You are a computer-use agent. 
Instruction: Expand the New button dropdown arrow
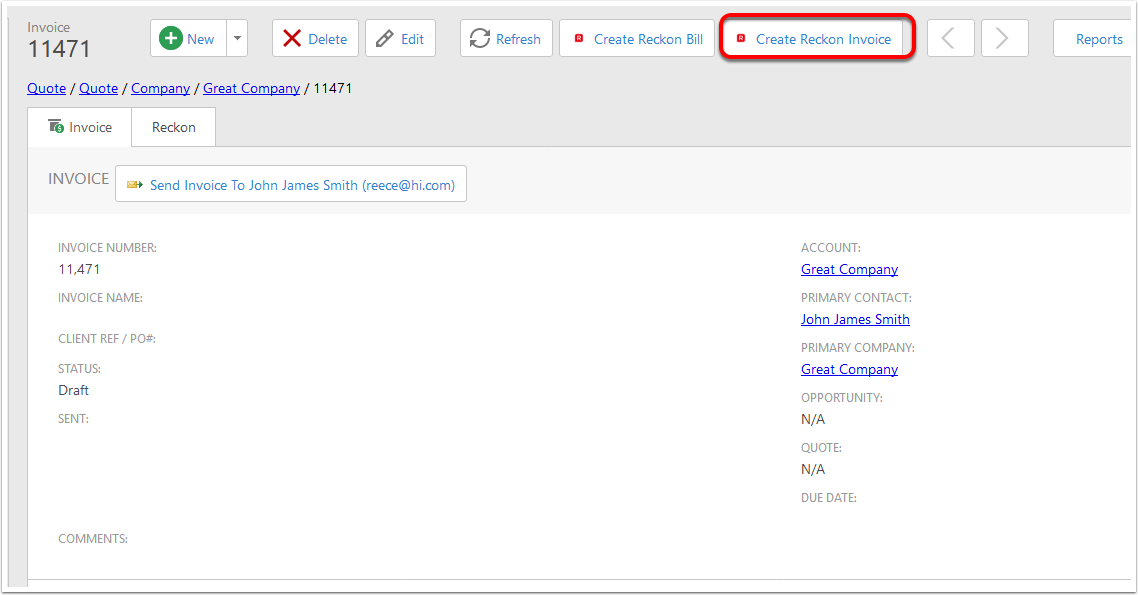click(x=237, y=39)
